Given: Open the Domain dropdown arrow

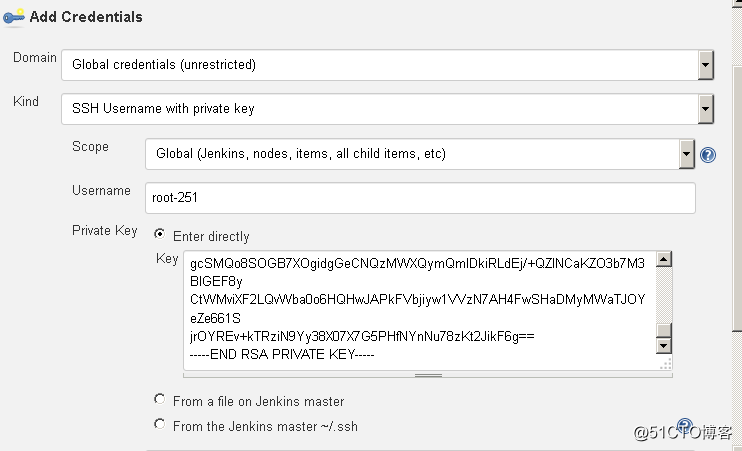Looking at the screenshot, I should click(x=706, y=65).
